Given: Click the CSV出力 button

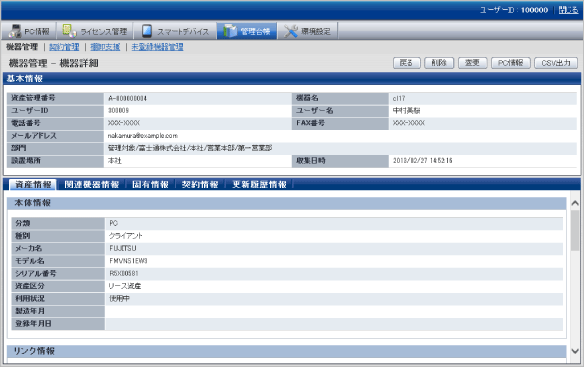Looking at the screenshot, I should [x=556, y=63].
